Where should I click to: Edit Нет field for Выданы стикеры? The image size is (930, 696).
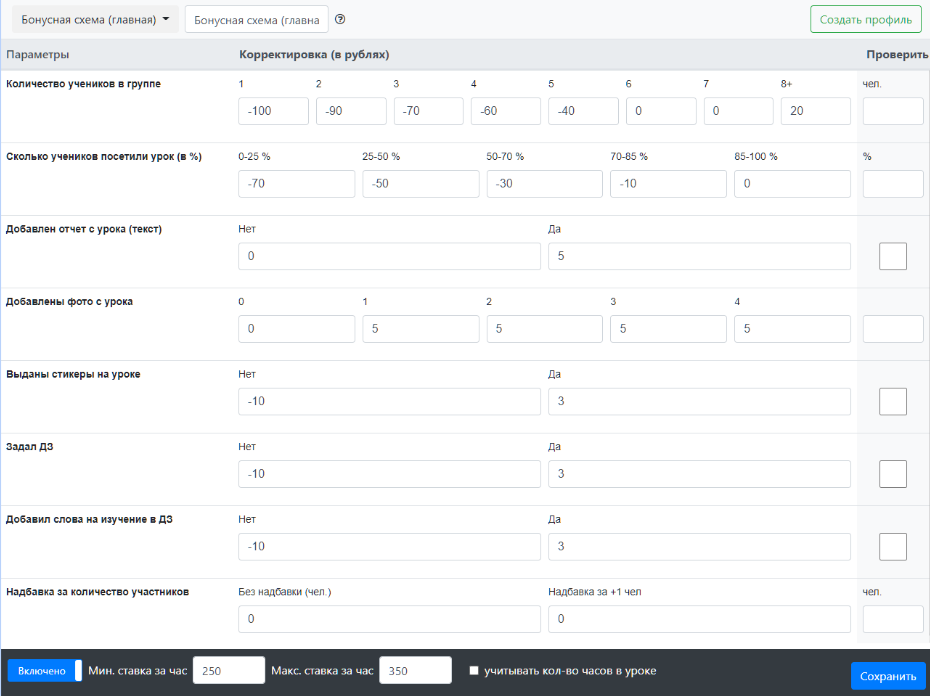(390, 402)
